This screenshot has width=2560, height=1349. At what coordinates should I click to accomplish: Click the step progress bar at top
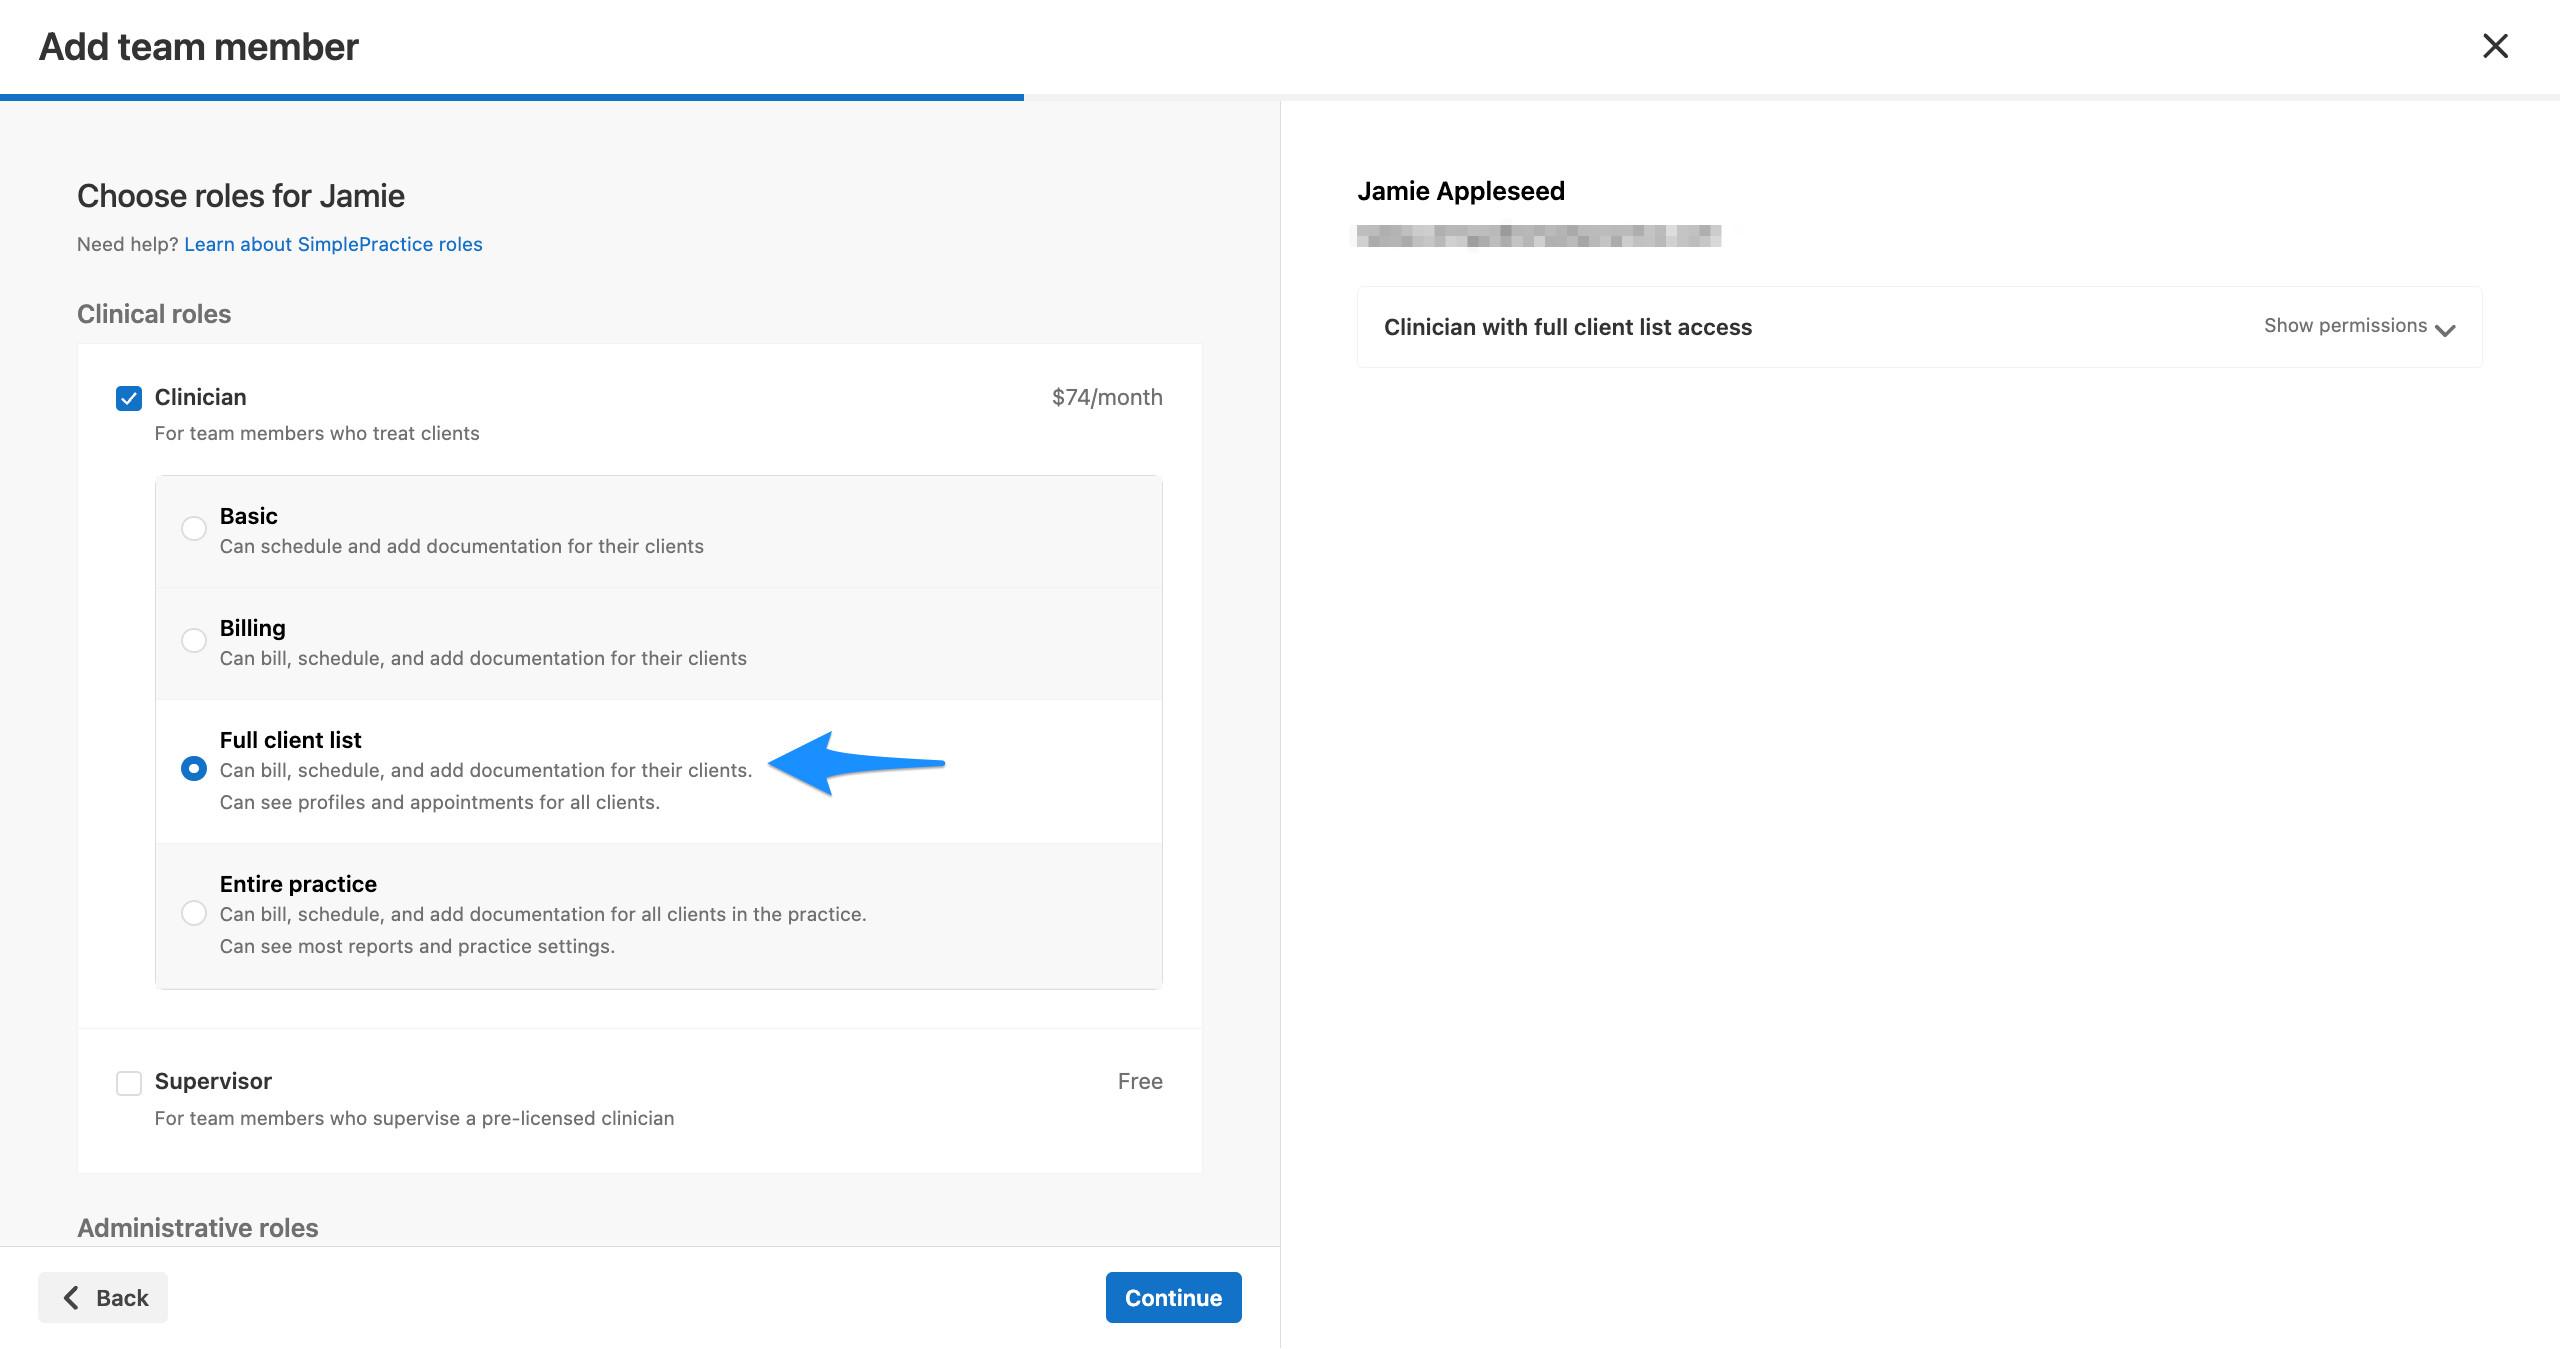point(1280,97)
